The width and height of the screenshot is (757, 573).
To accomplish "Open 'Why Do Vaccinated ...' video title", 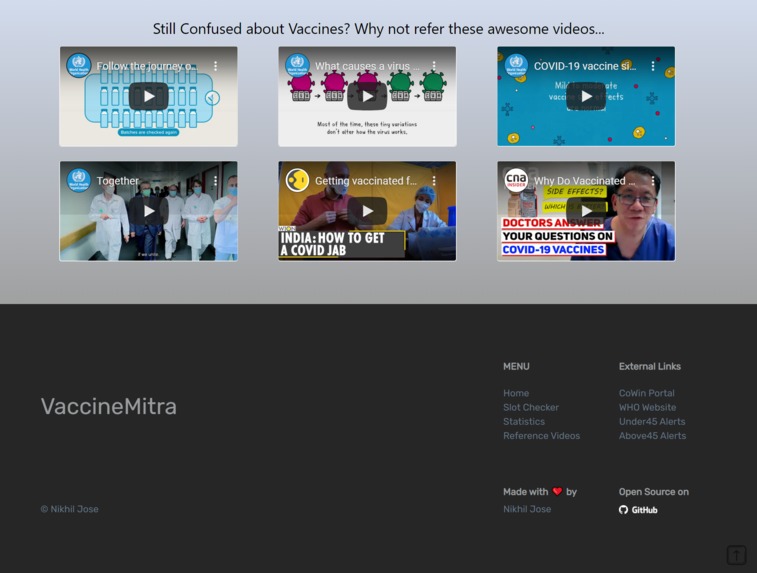I will pyautogui.click(x=584, y=181).
